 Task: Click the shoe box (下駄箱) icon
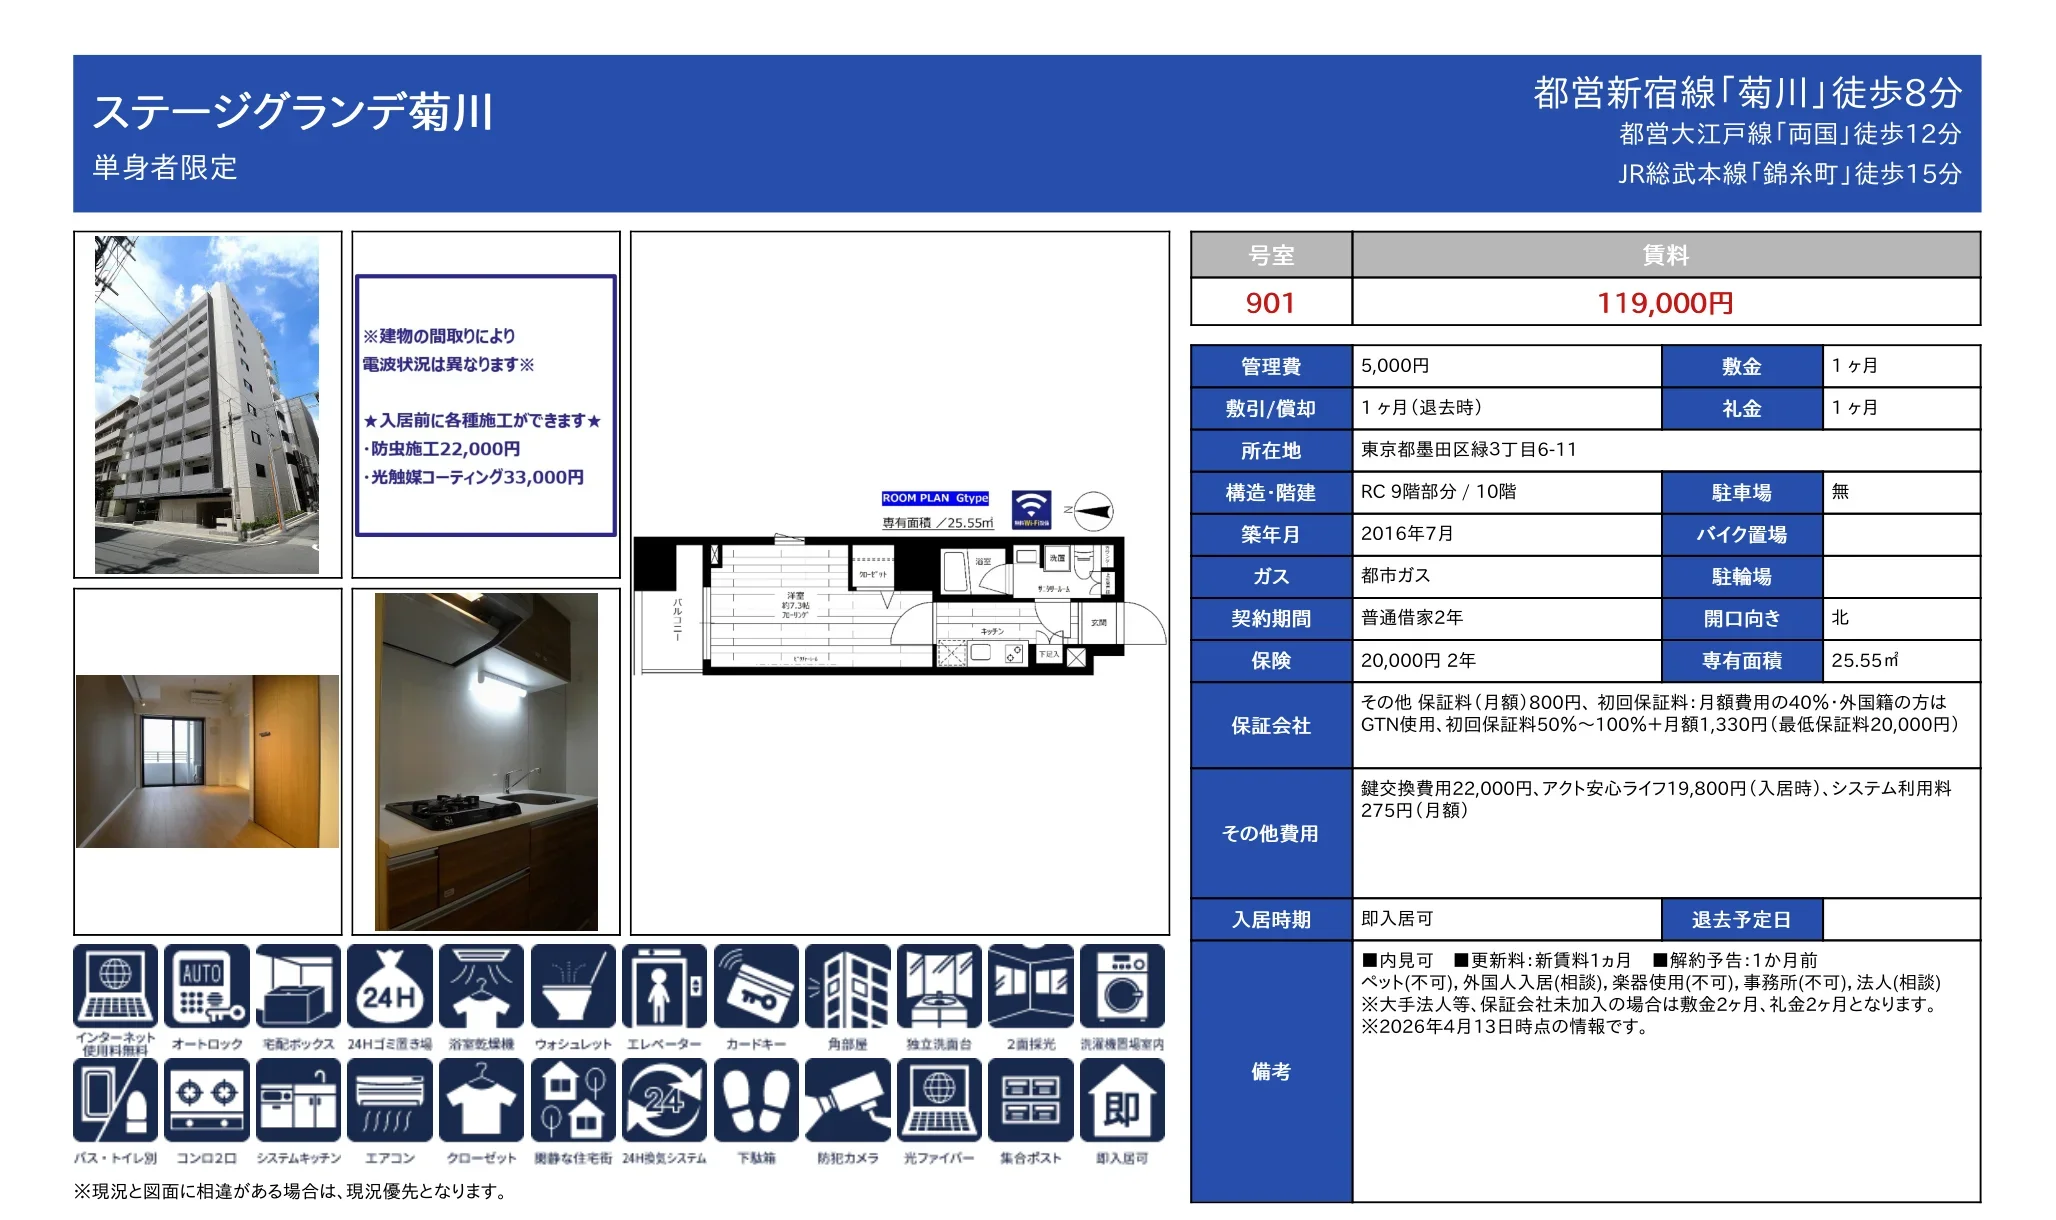(x=756, y=1100)
